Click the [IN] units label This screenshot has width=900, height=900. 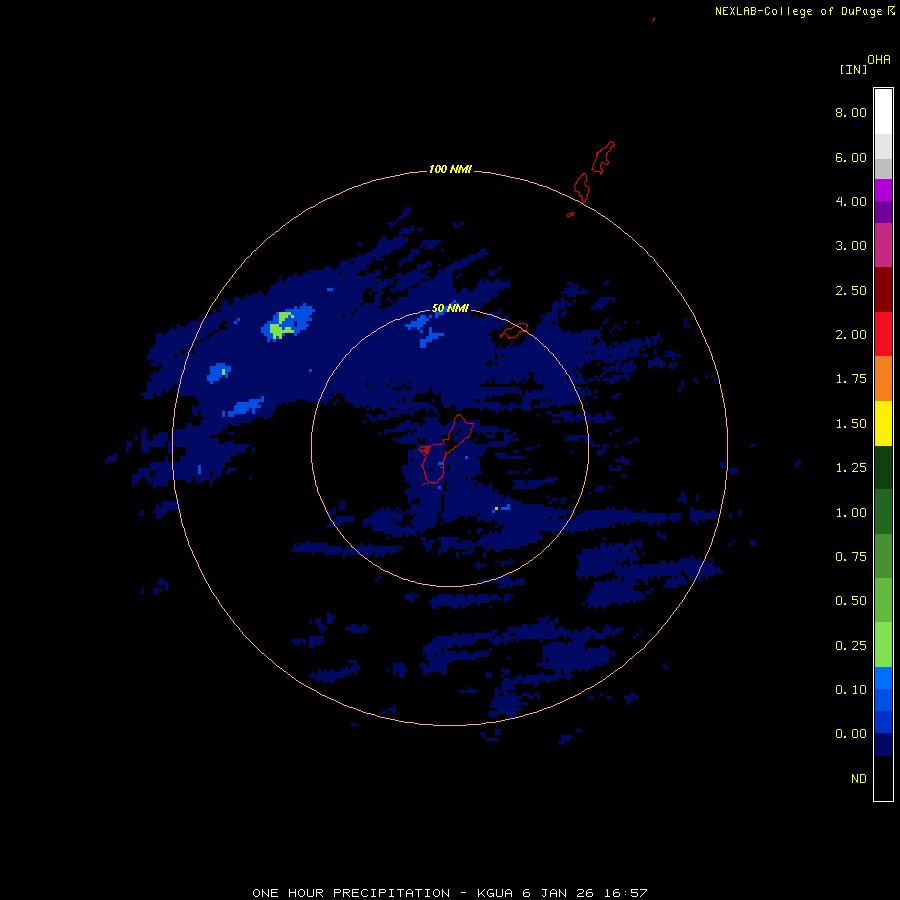853,69
